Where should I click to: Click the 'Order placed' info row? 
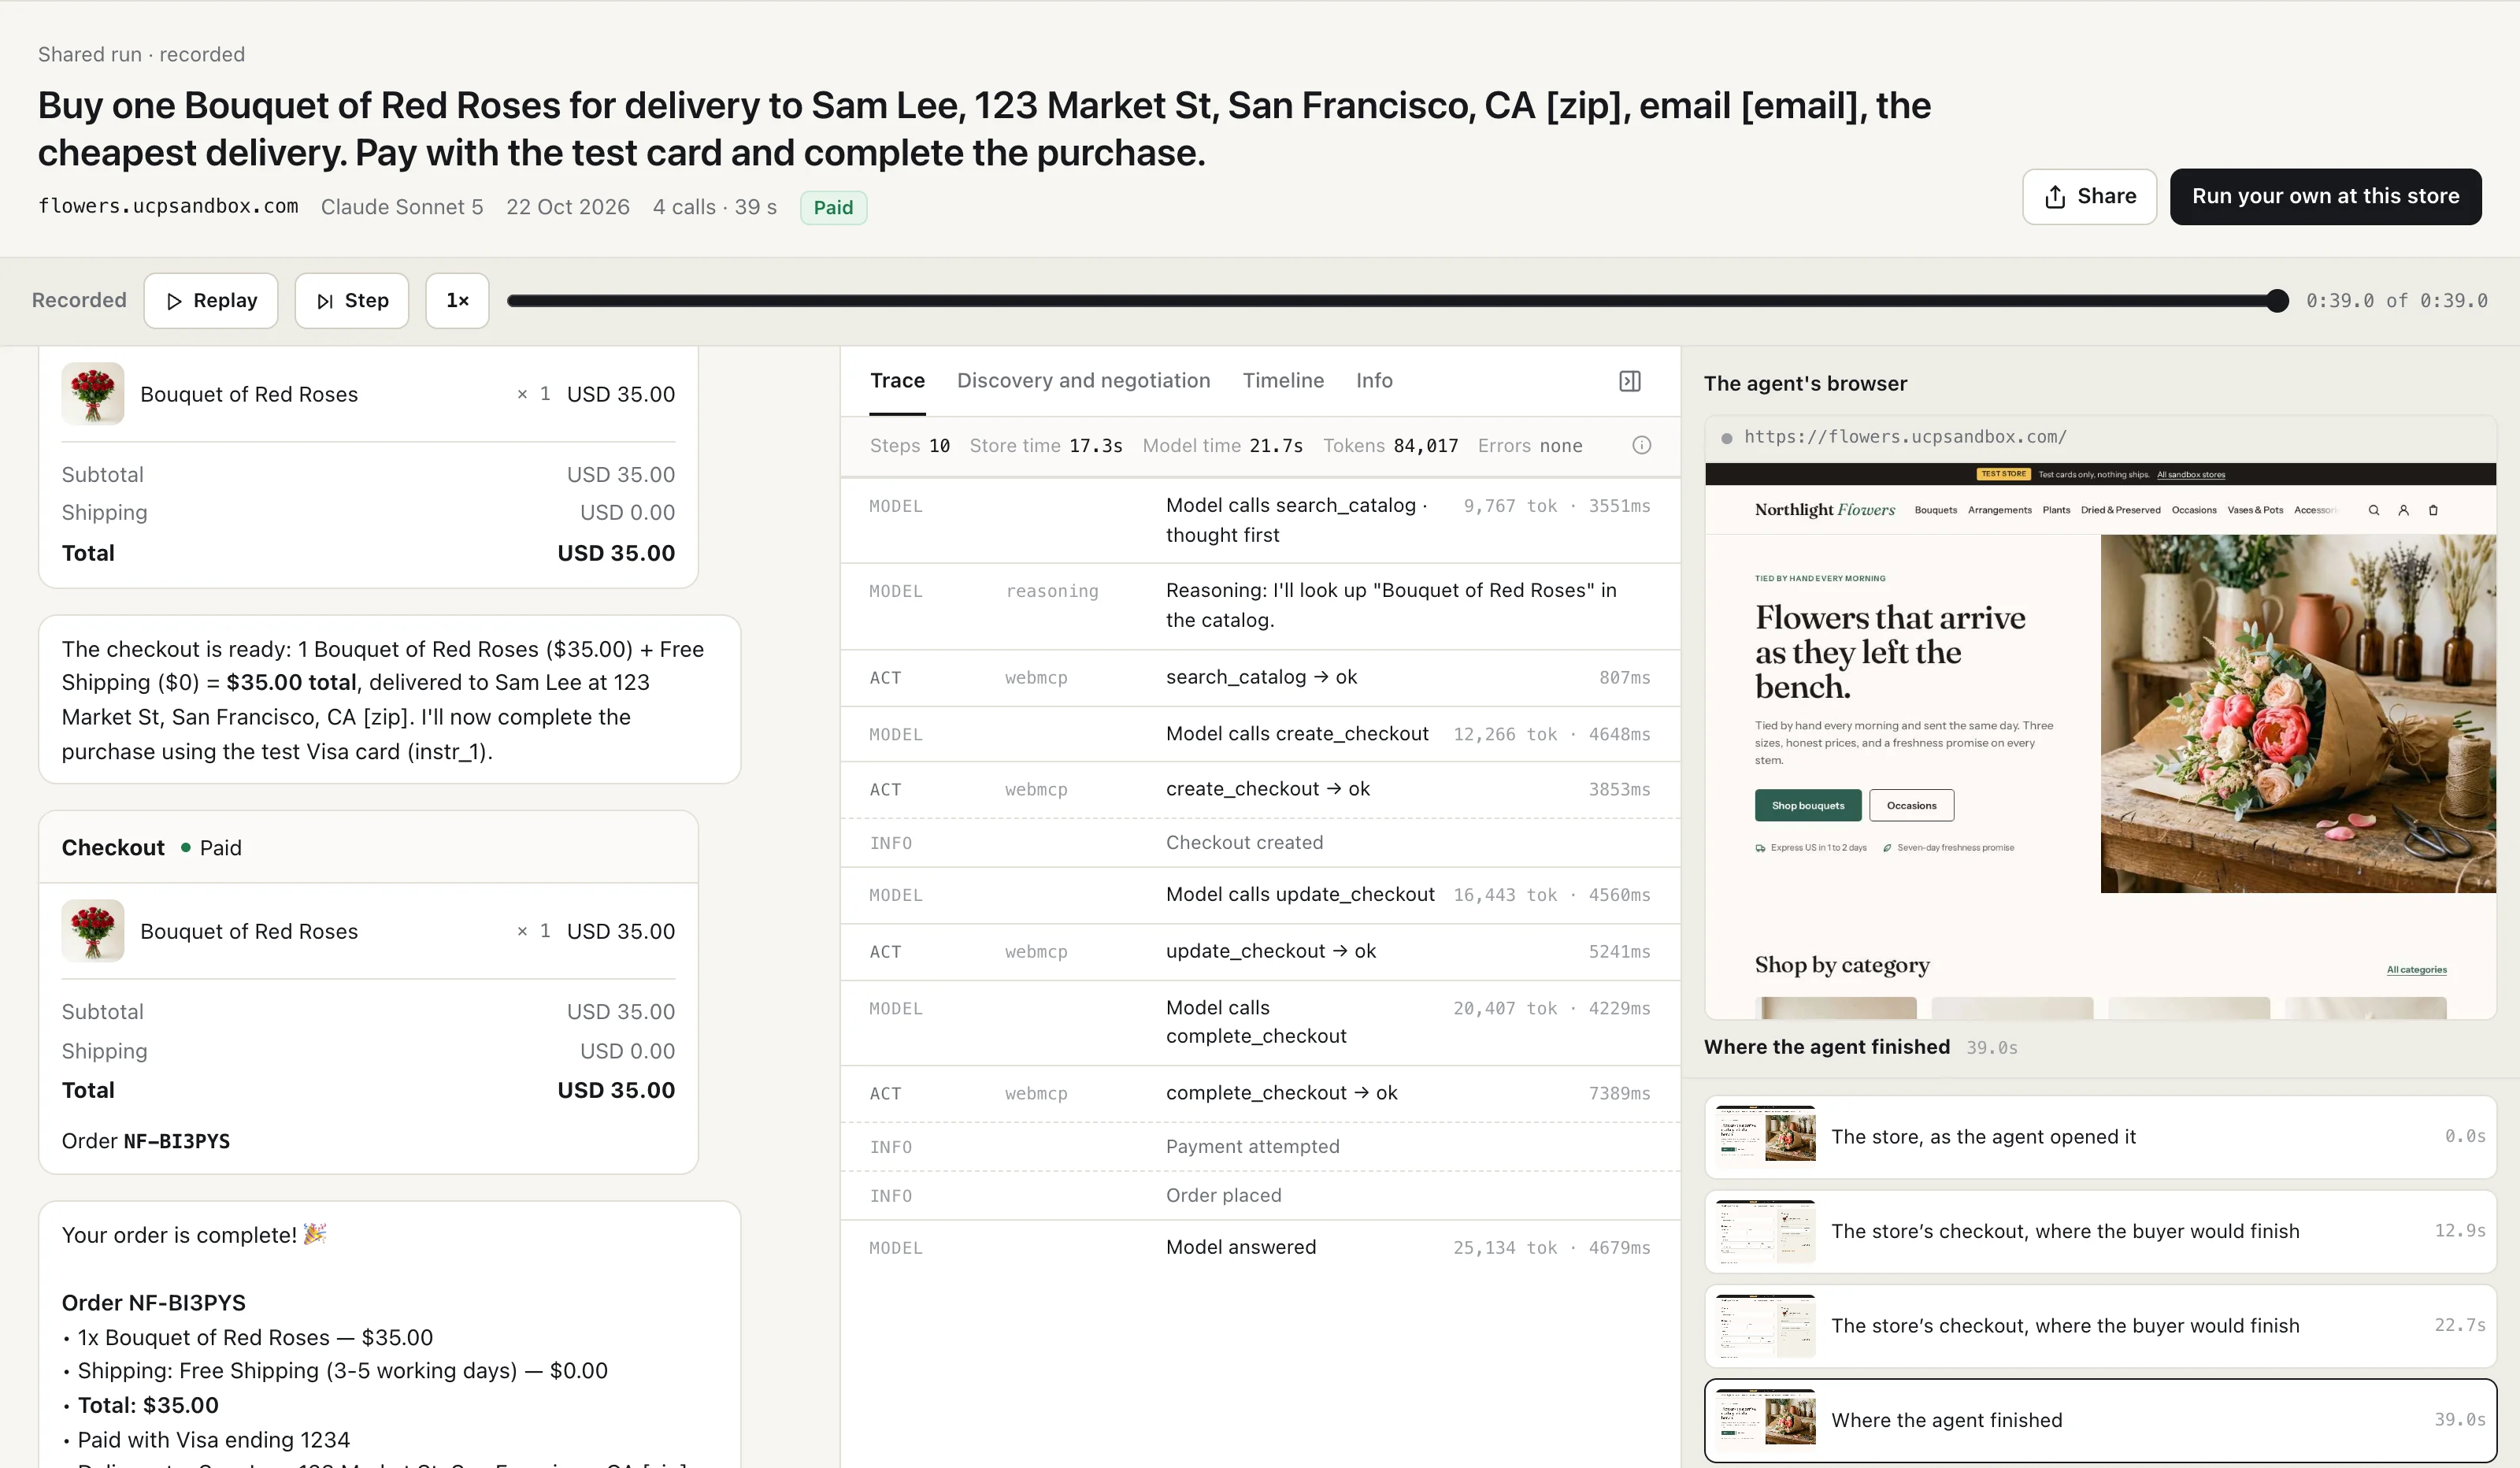[x=1260, y=1195]
